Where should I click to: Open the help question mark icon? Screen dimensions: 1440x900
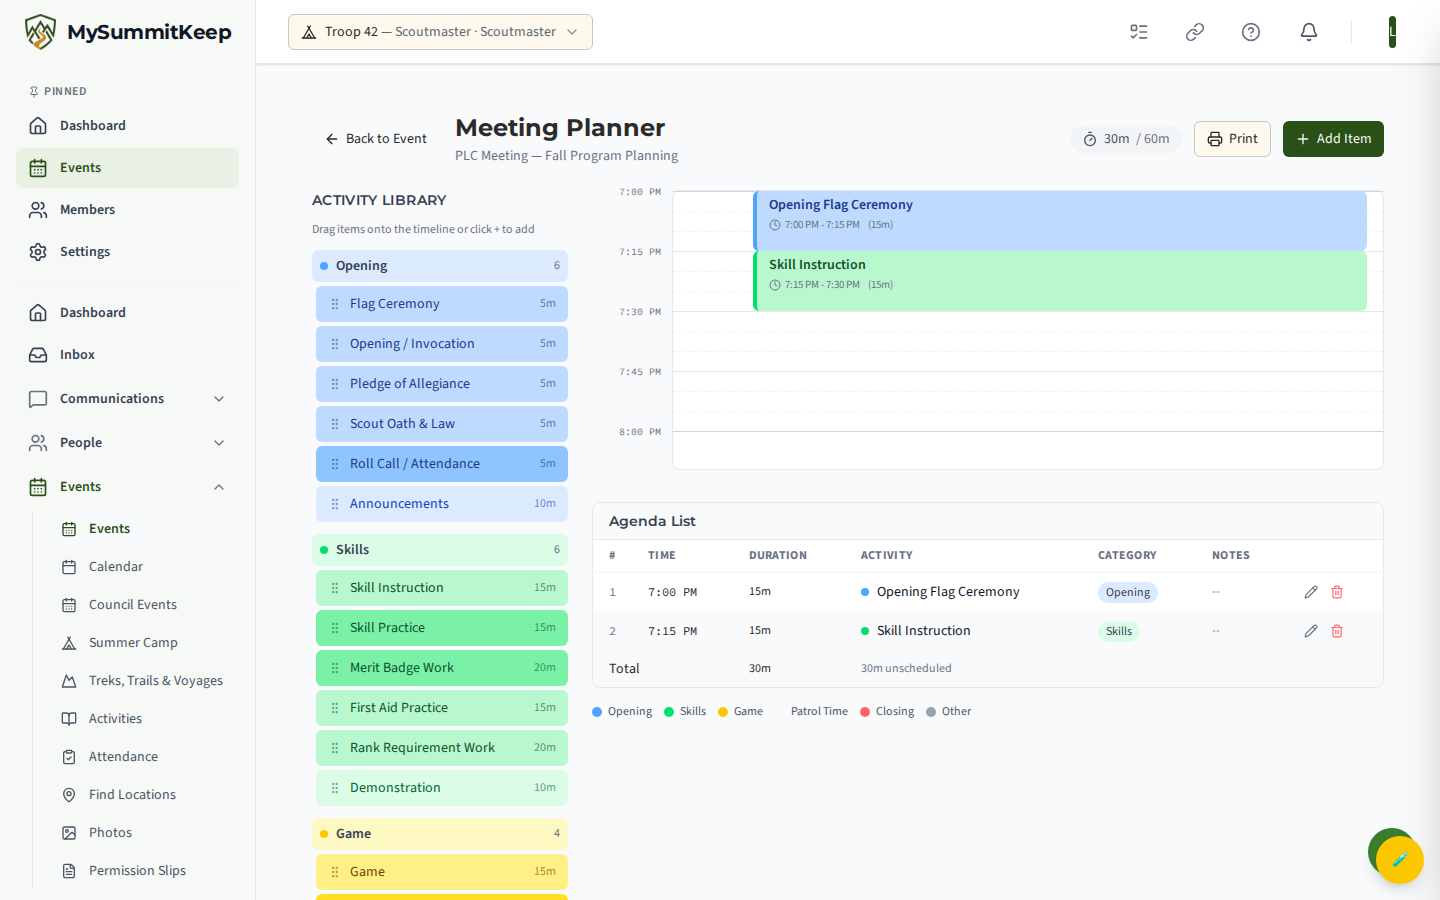pyautogui.click(x=1250, y=32)
